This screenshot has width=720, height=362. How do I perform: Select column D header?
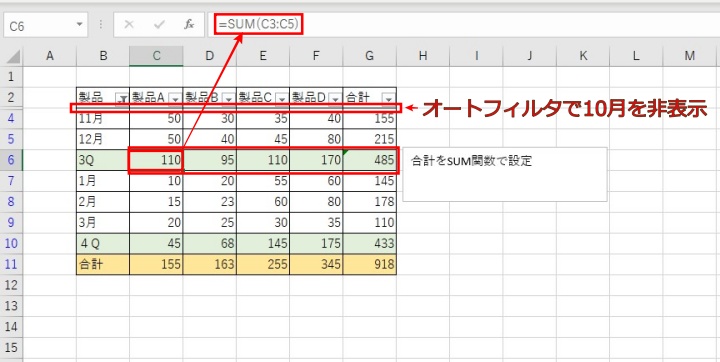tap(209, 56)
